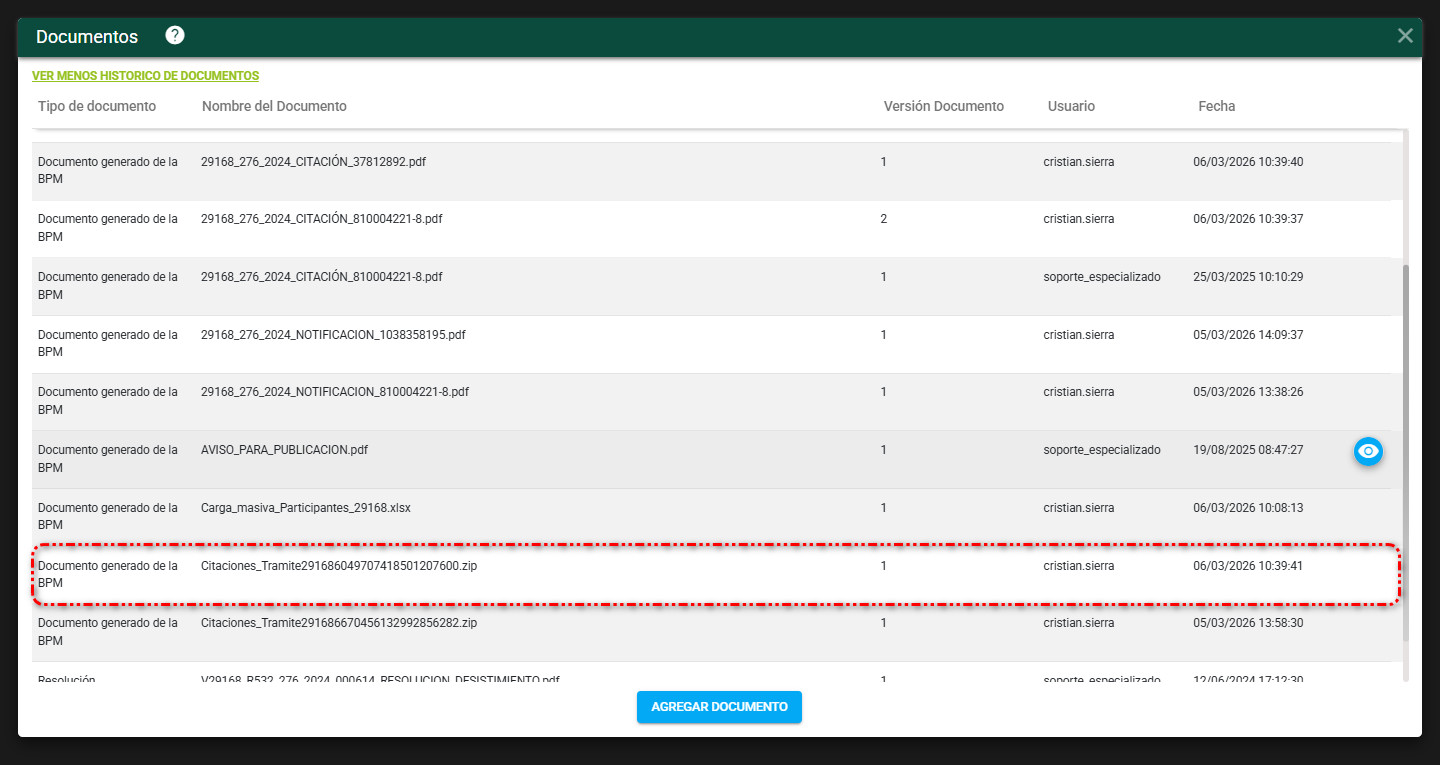
Task: Click the 'Usuario' column header
Action: [1071, 106]
